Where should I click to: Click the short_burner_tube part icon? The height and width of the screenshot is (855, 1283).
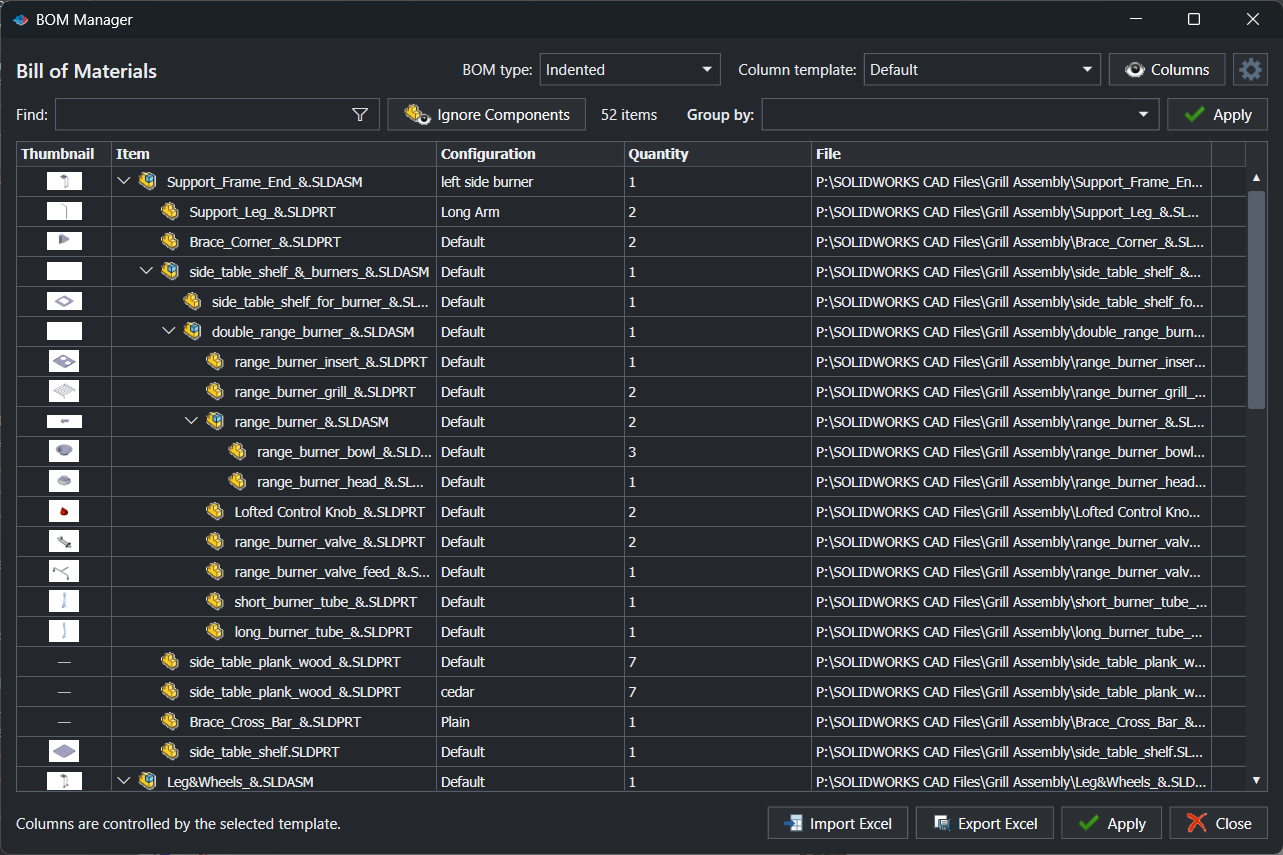[215, 602]
